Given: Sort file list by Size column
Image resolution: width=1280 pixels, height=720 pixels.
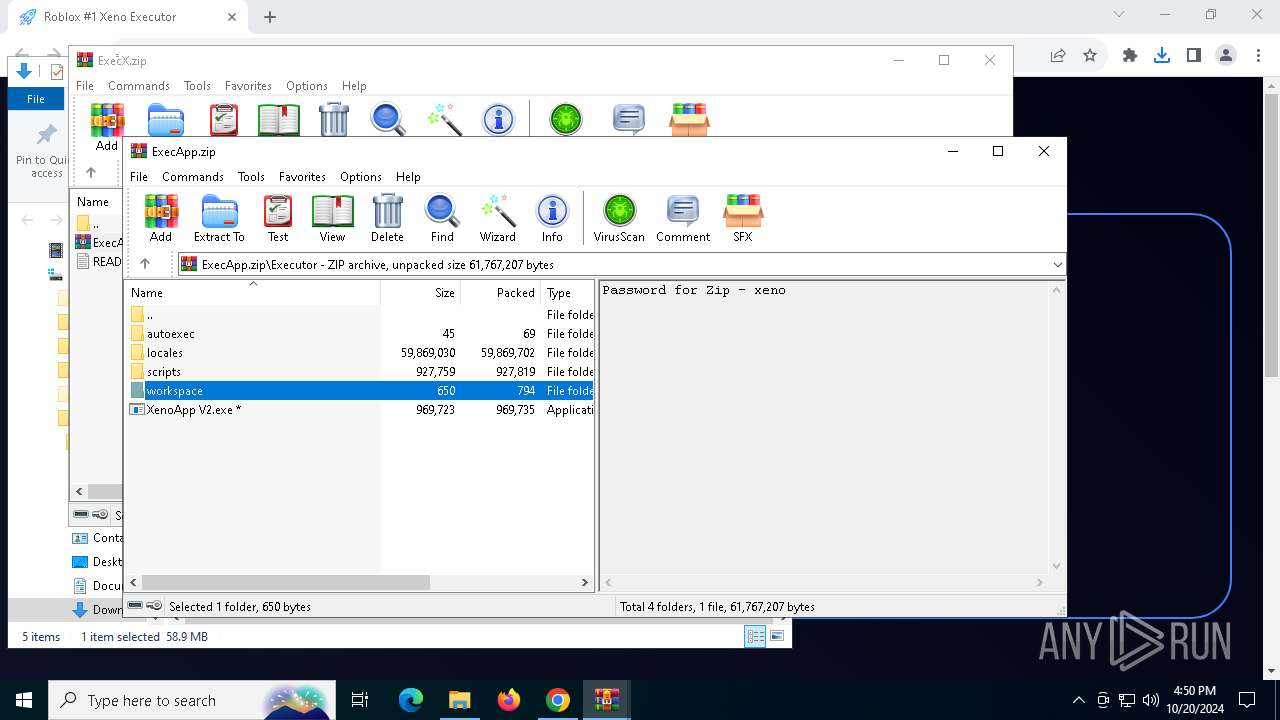Looking at the screenshot, I should click(x=421, y=292).
